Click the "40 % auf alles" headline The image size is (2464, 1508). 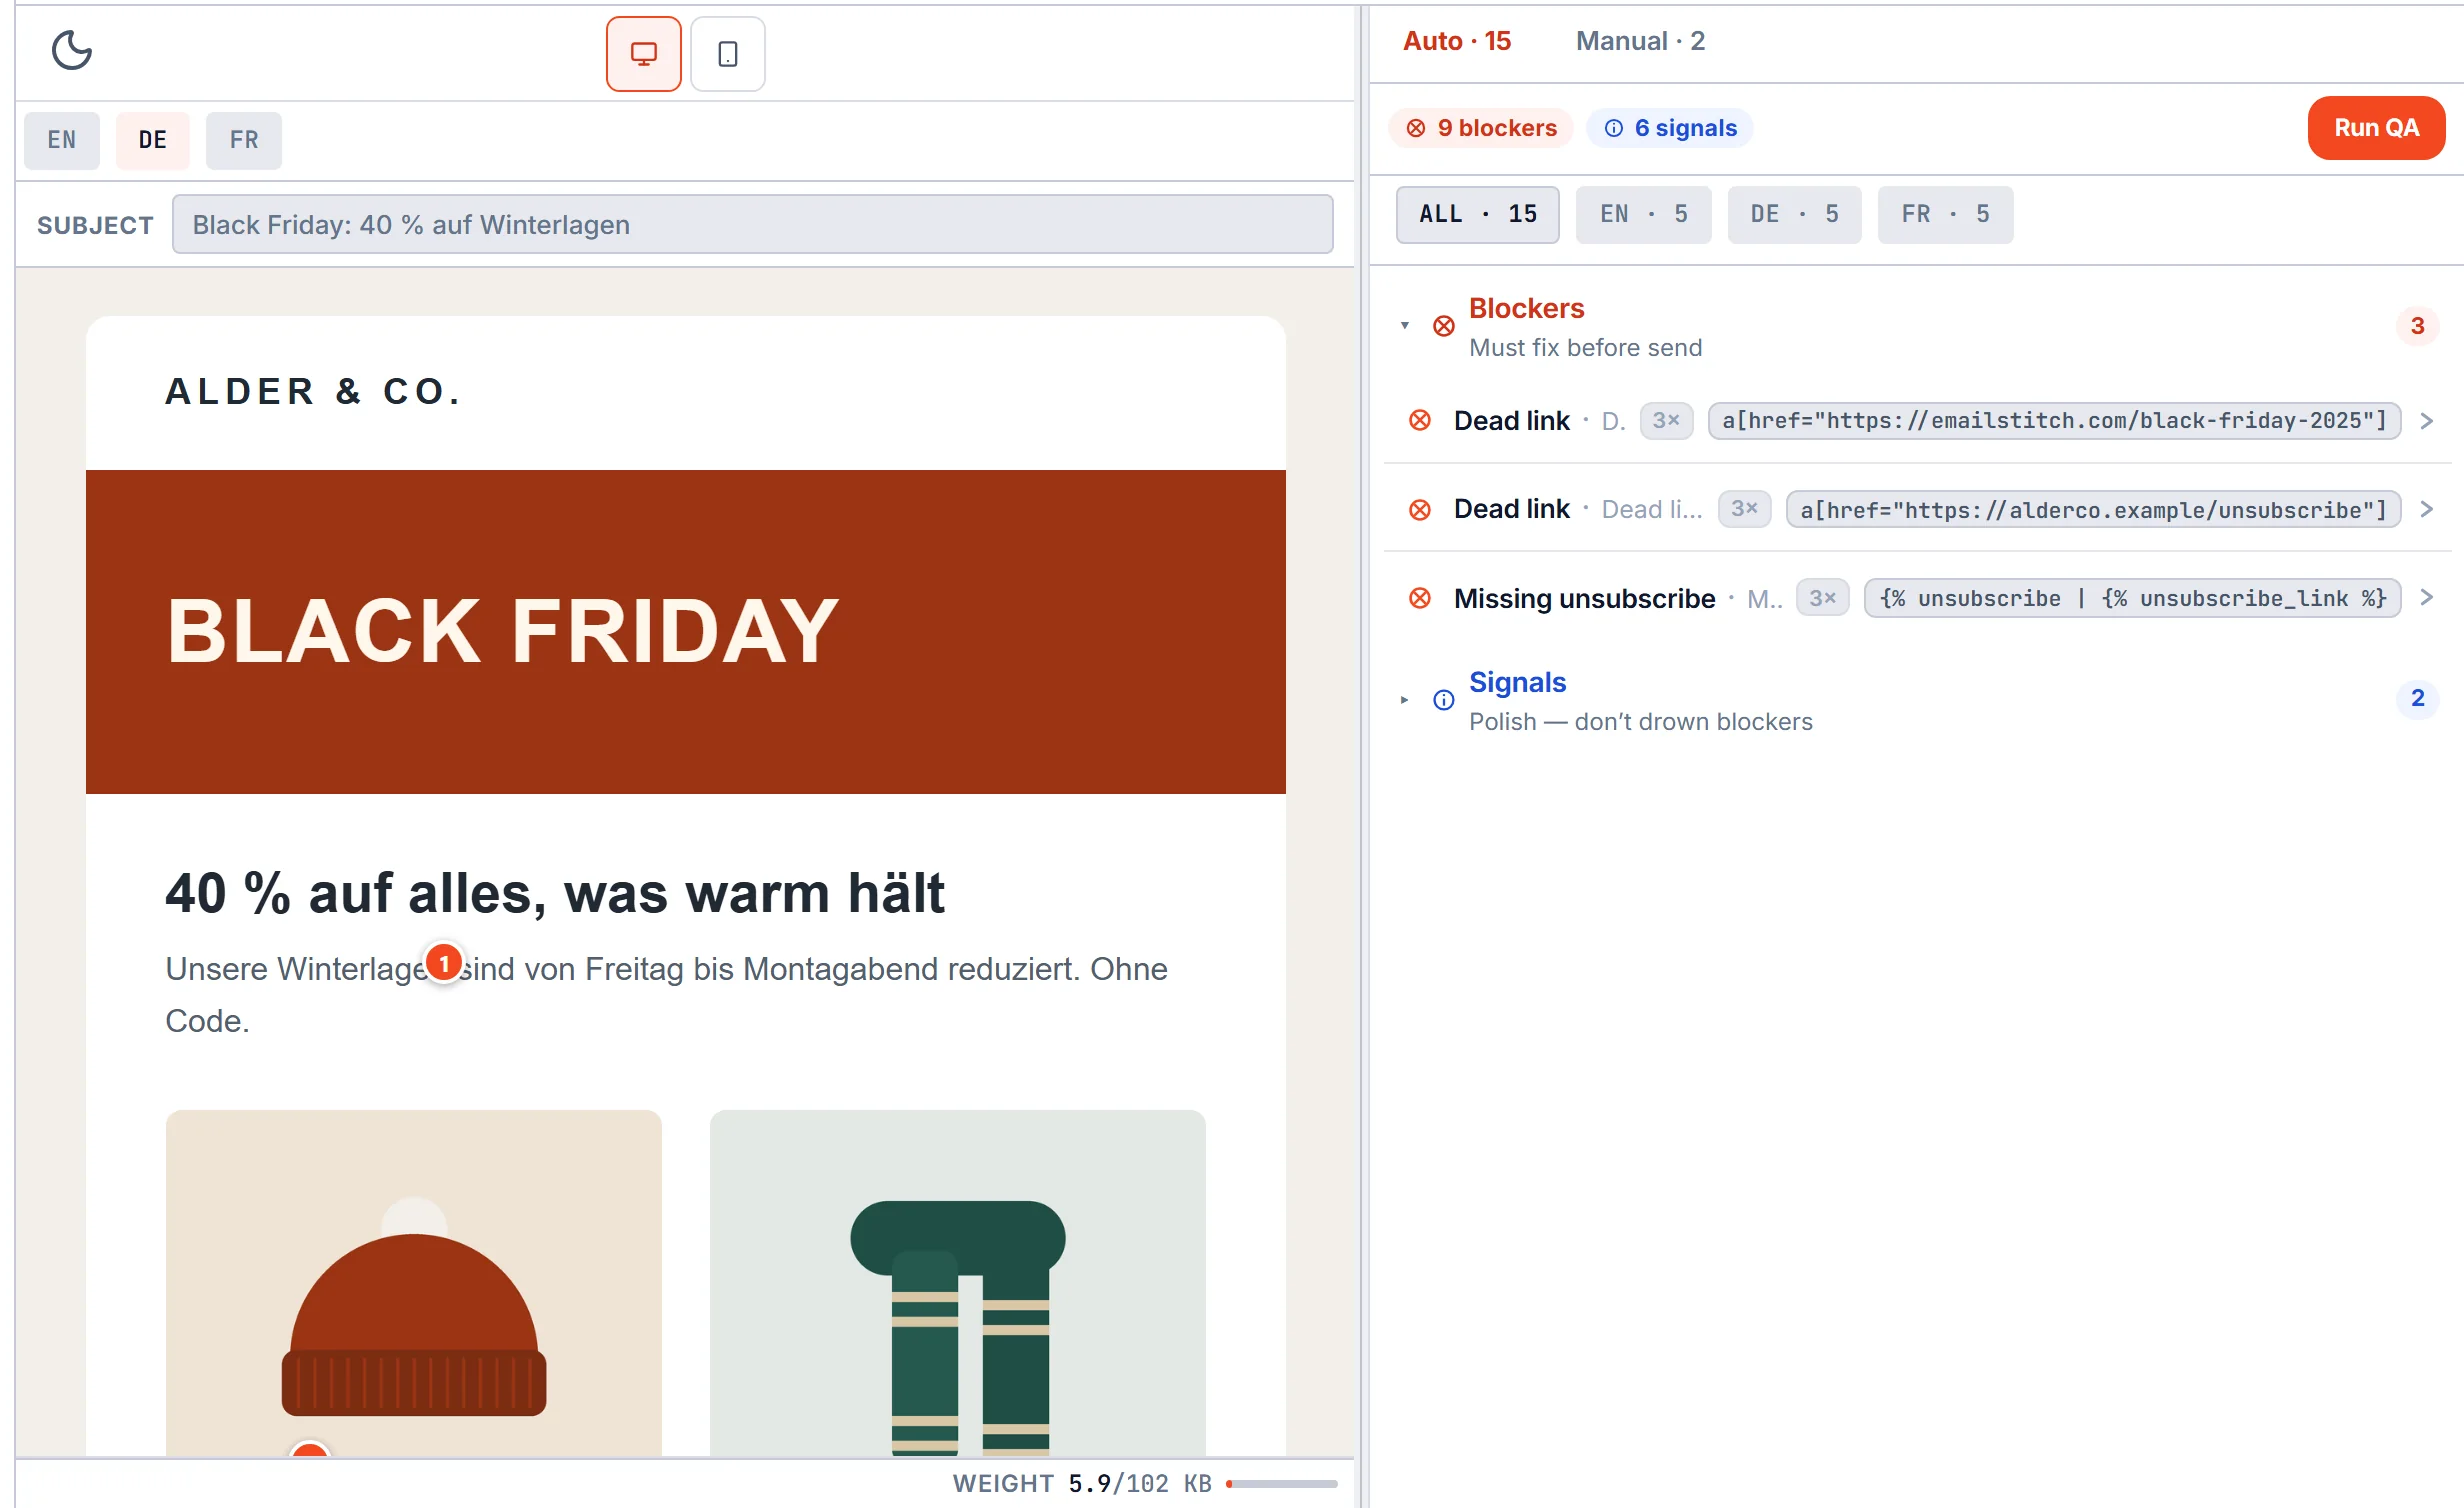coord(554,893)
